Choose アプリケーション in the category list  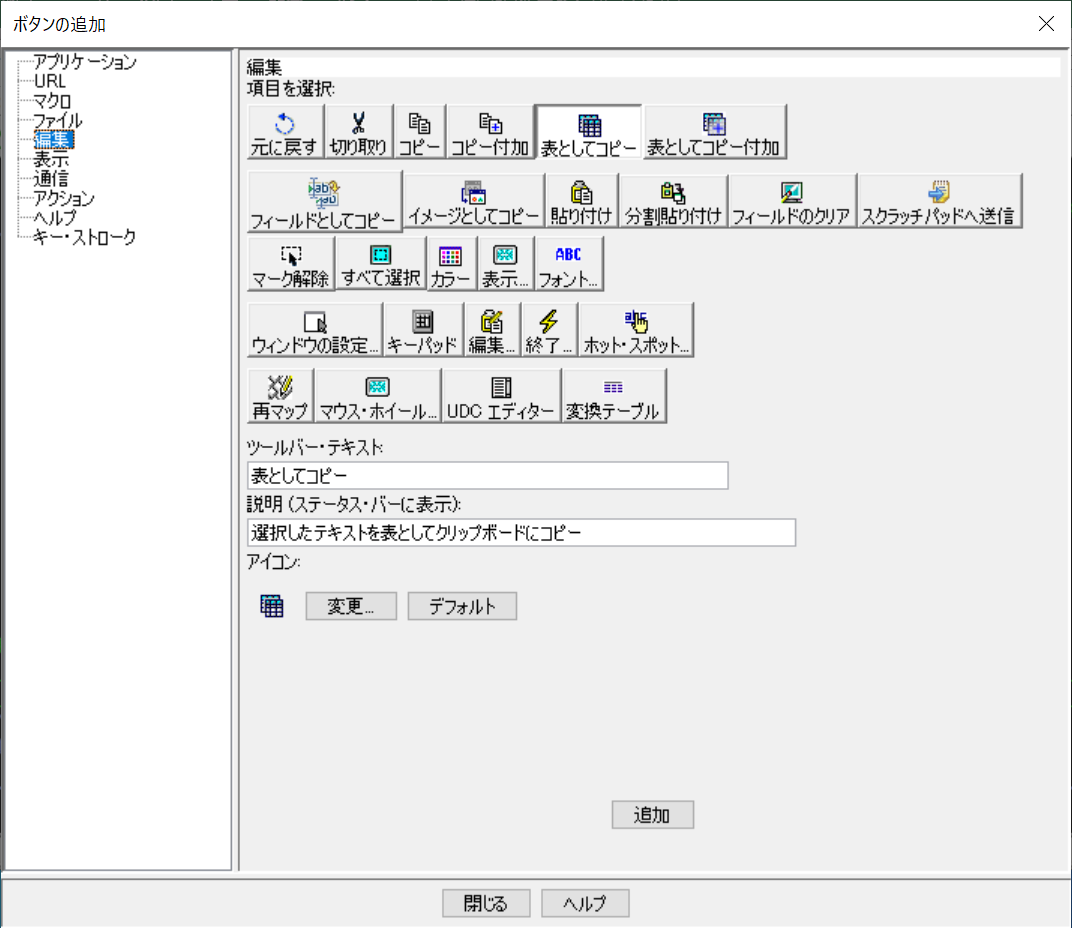[85, 62]
